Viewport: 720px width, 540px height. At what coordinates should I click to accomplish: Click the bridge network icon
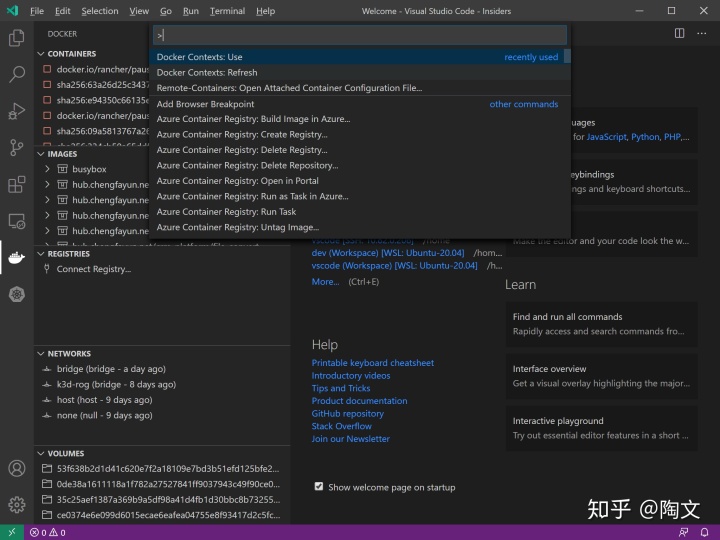click(x=46, y=369)
